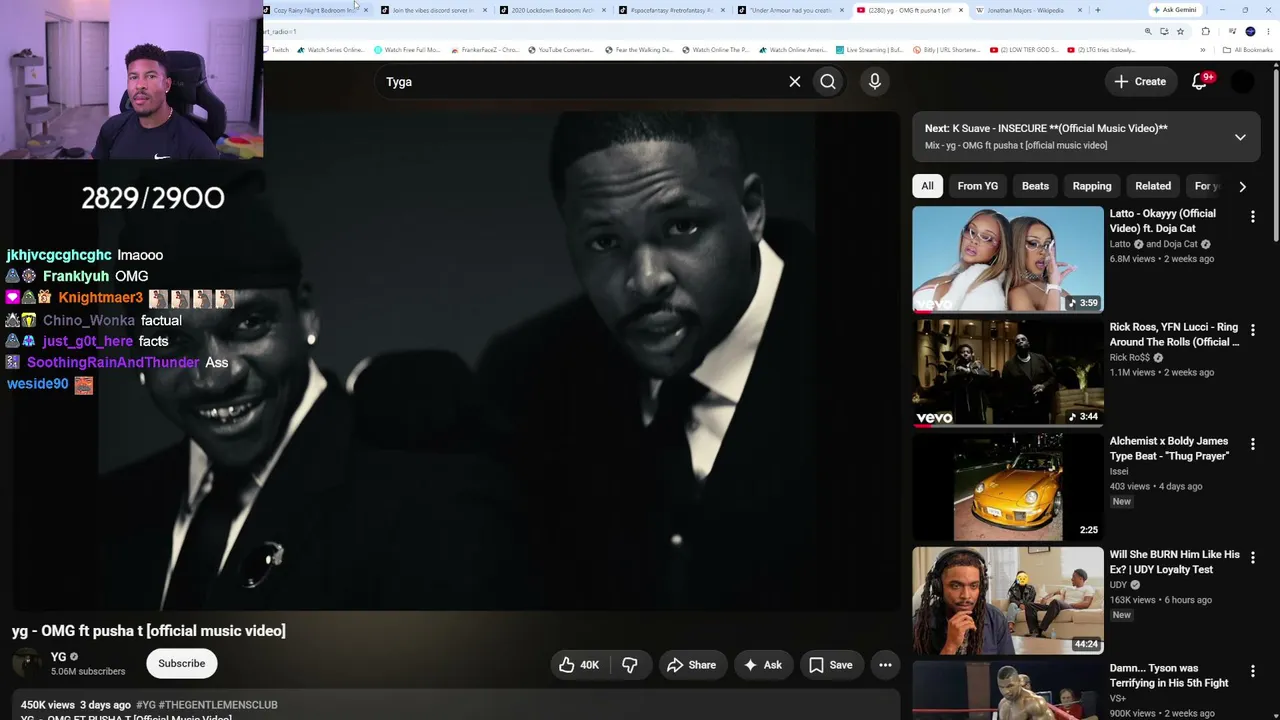Open more actions under the video
1280x720 pixels.
tap(885, 665)
